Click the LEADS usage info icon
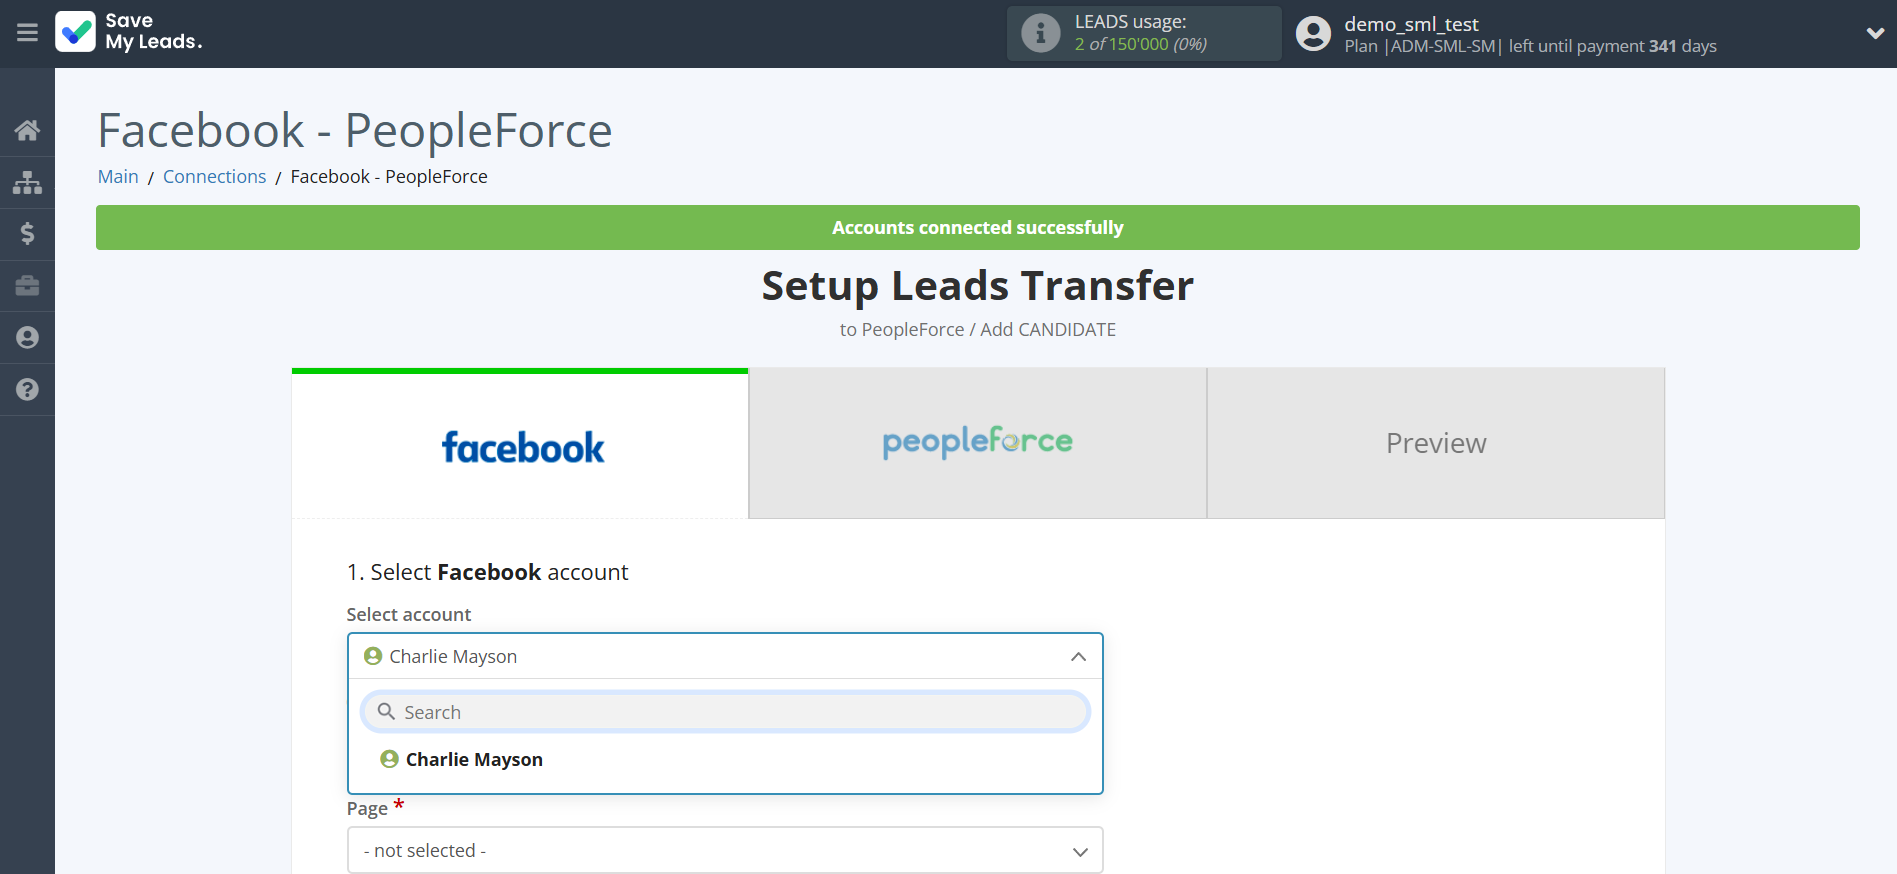Screen dimensions: 1897x874 click(1040, 33)
